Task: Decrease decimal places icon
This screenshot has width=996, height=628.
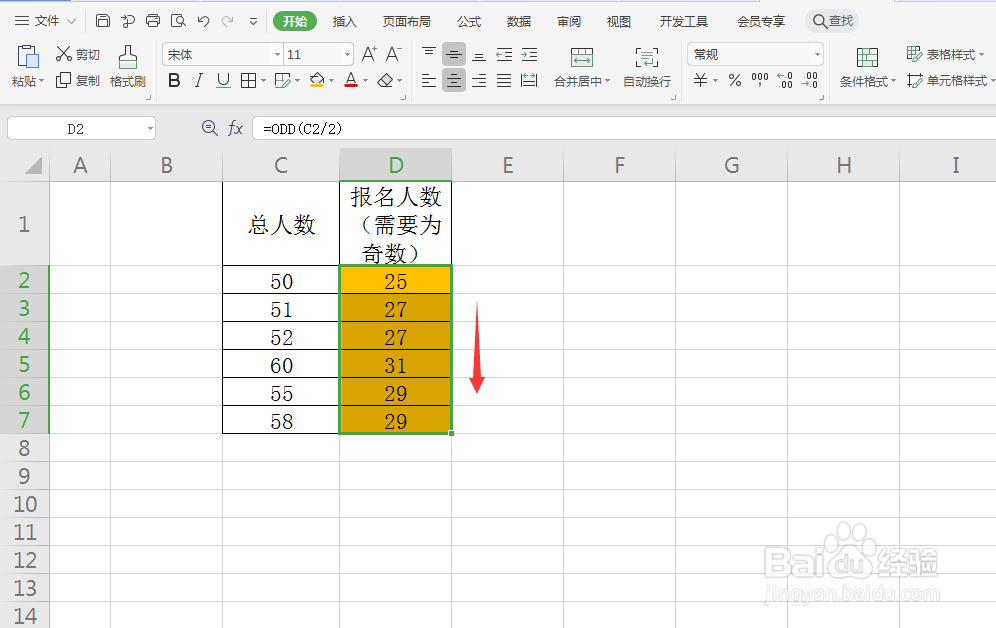Action: pyautogui.click(x=811, y=80)
